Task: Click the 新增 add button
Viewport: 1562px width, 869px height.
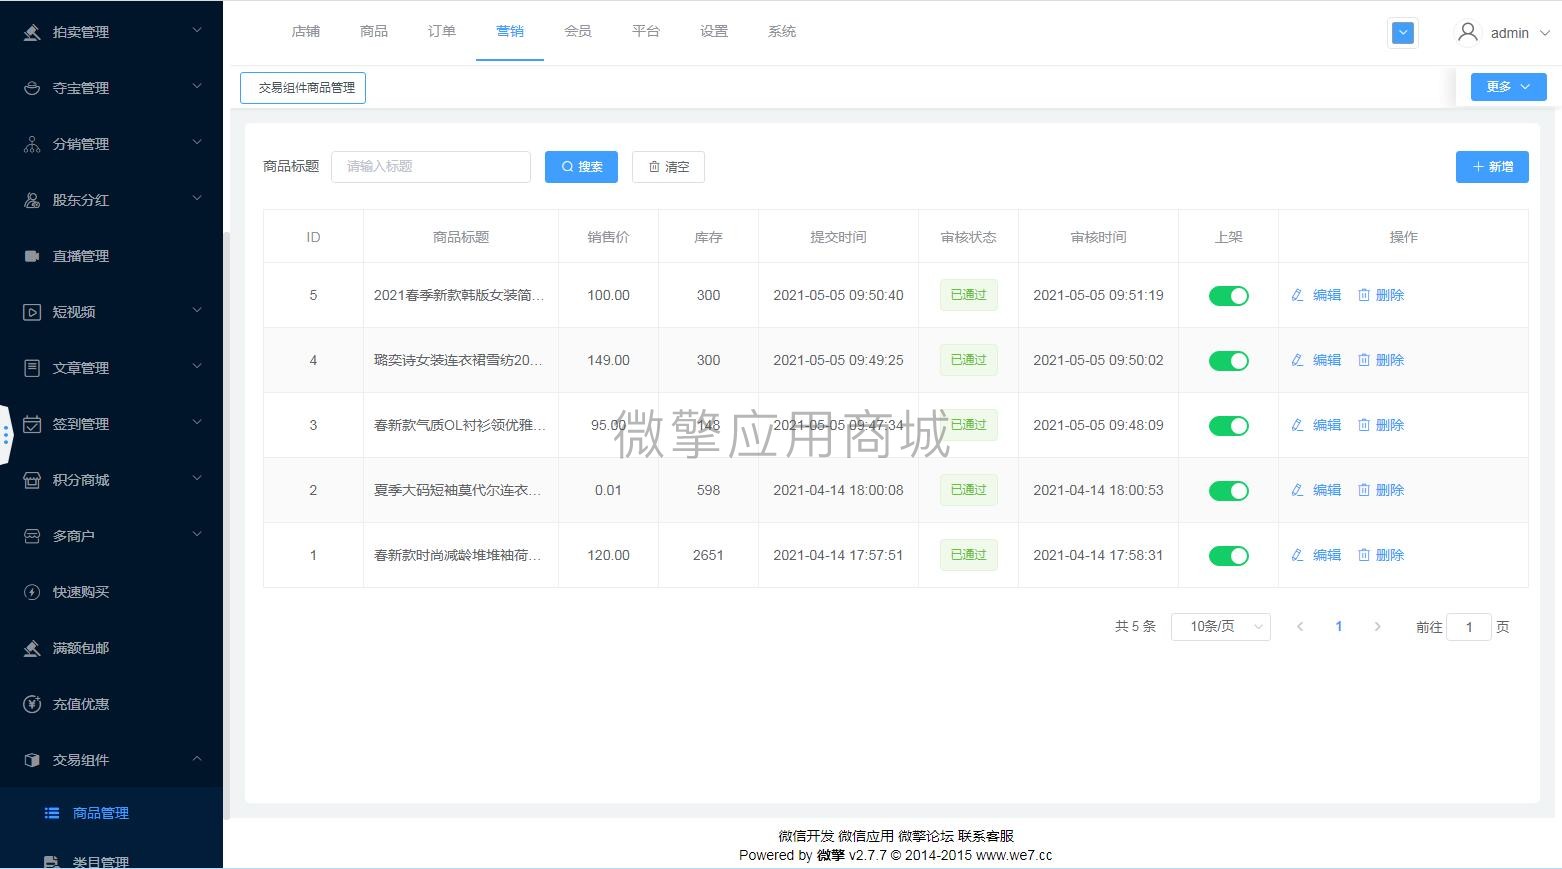Action: (1492, 167)
